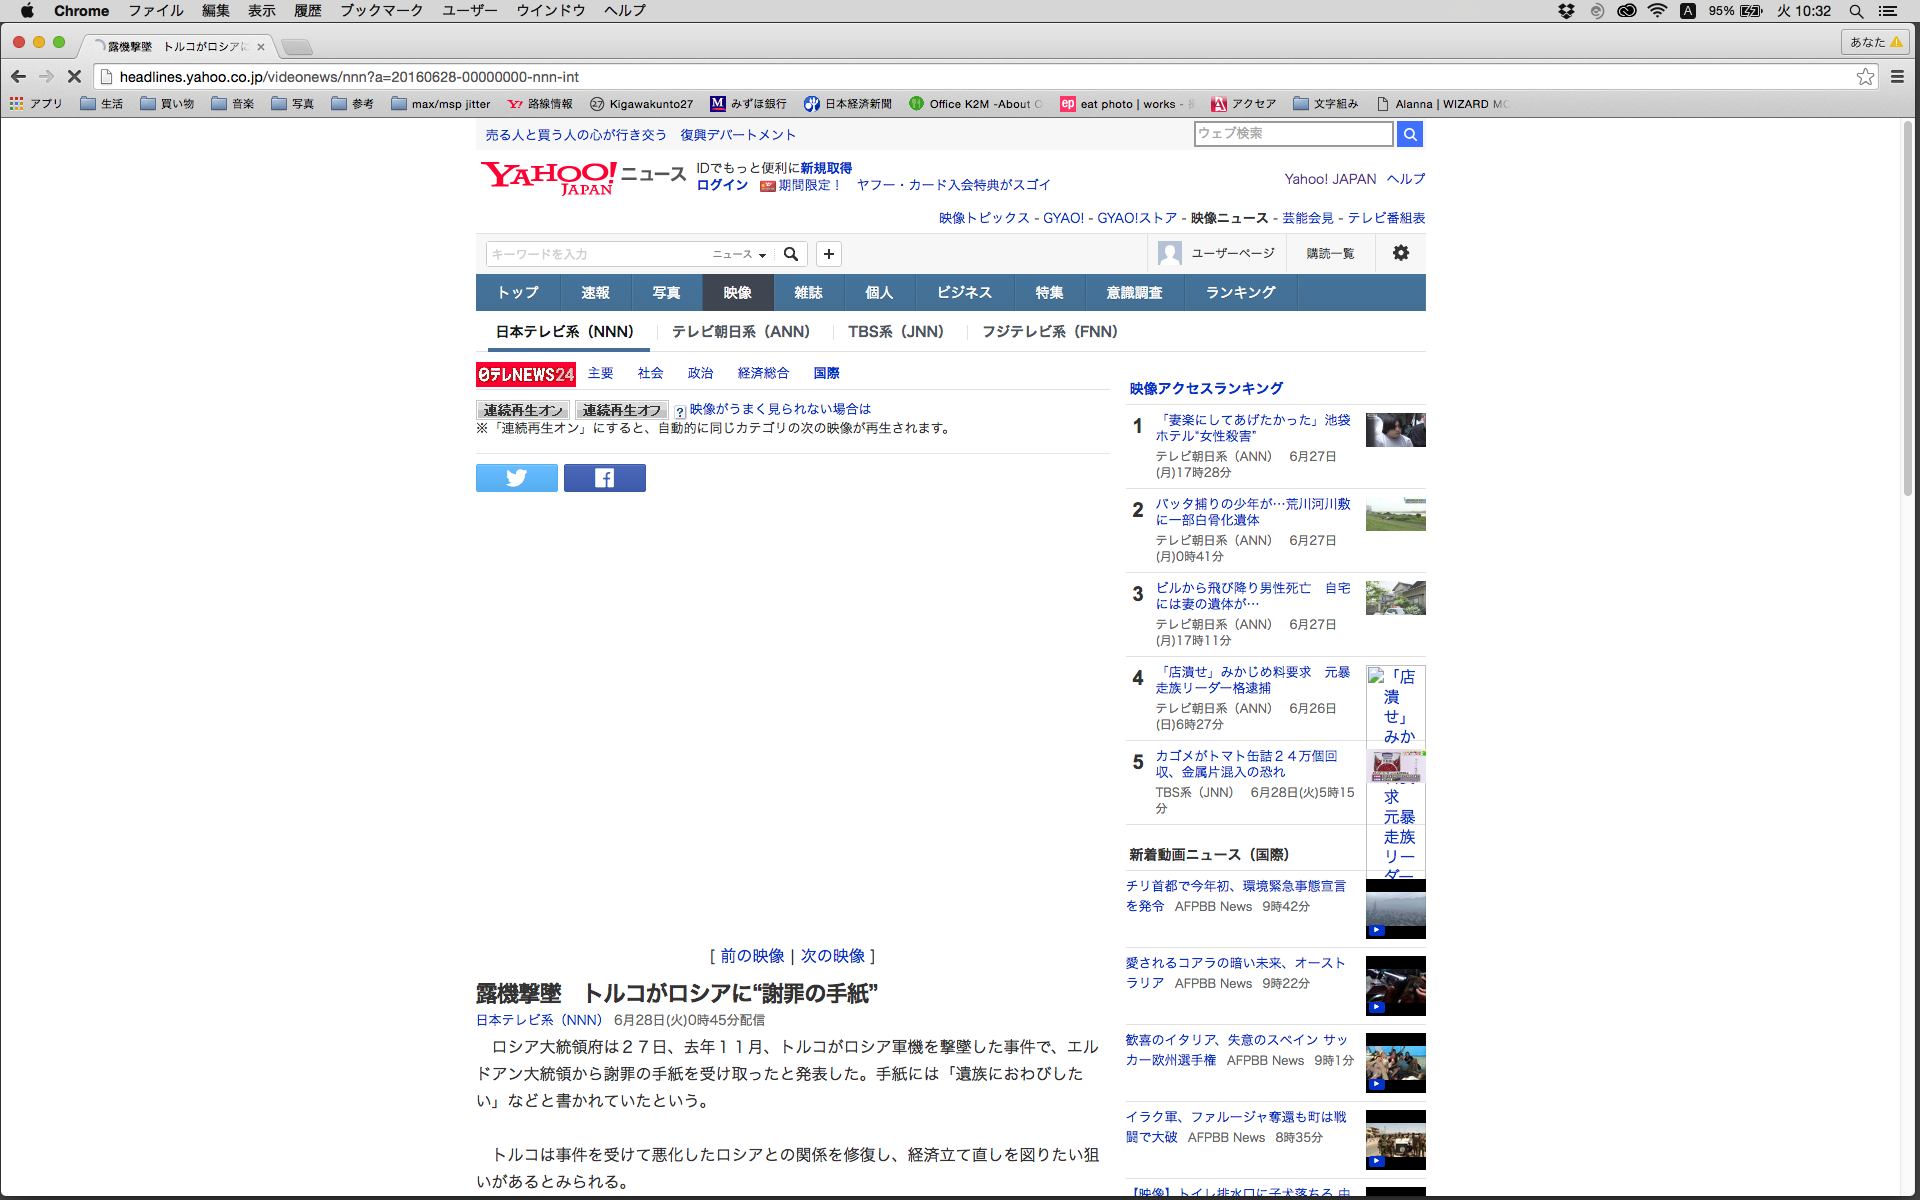Turn on 連続再生オン continuous playback
Screen dimensions: 1920x1200
click(522, 410)
